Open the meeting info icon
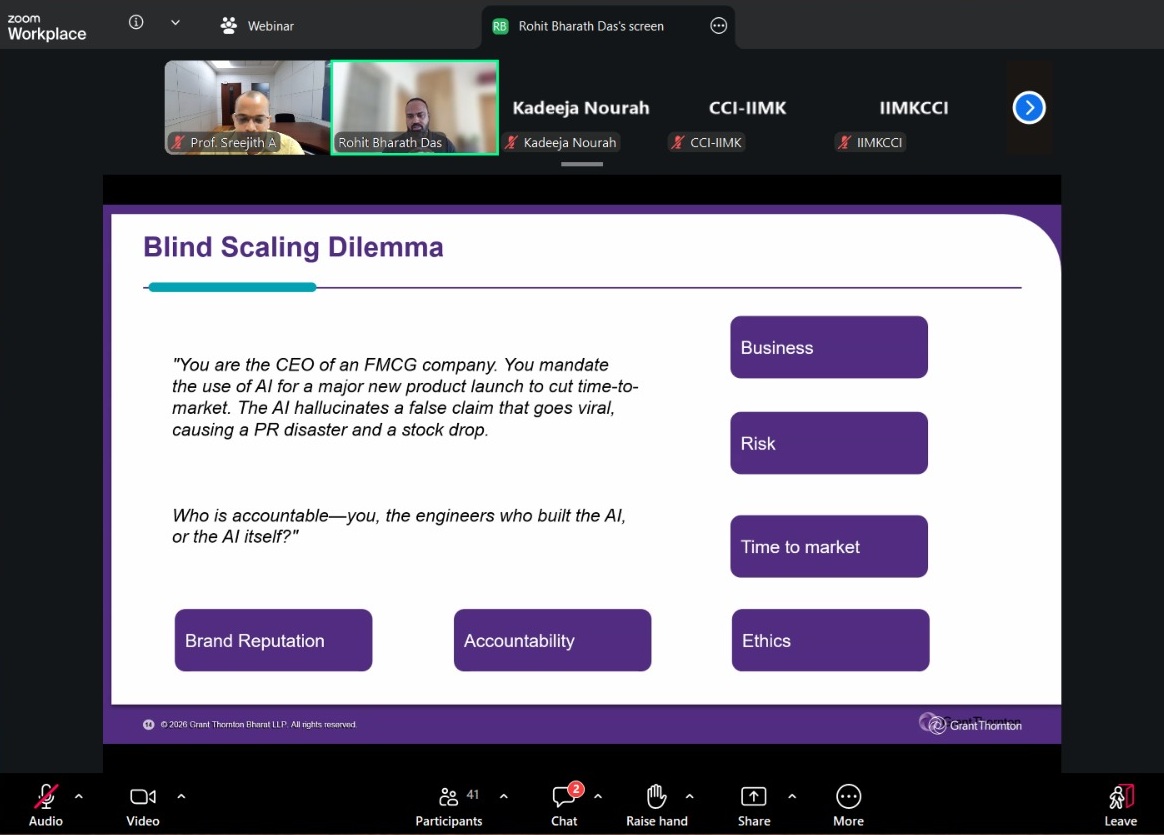 136,22
